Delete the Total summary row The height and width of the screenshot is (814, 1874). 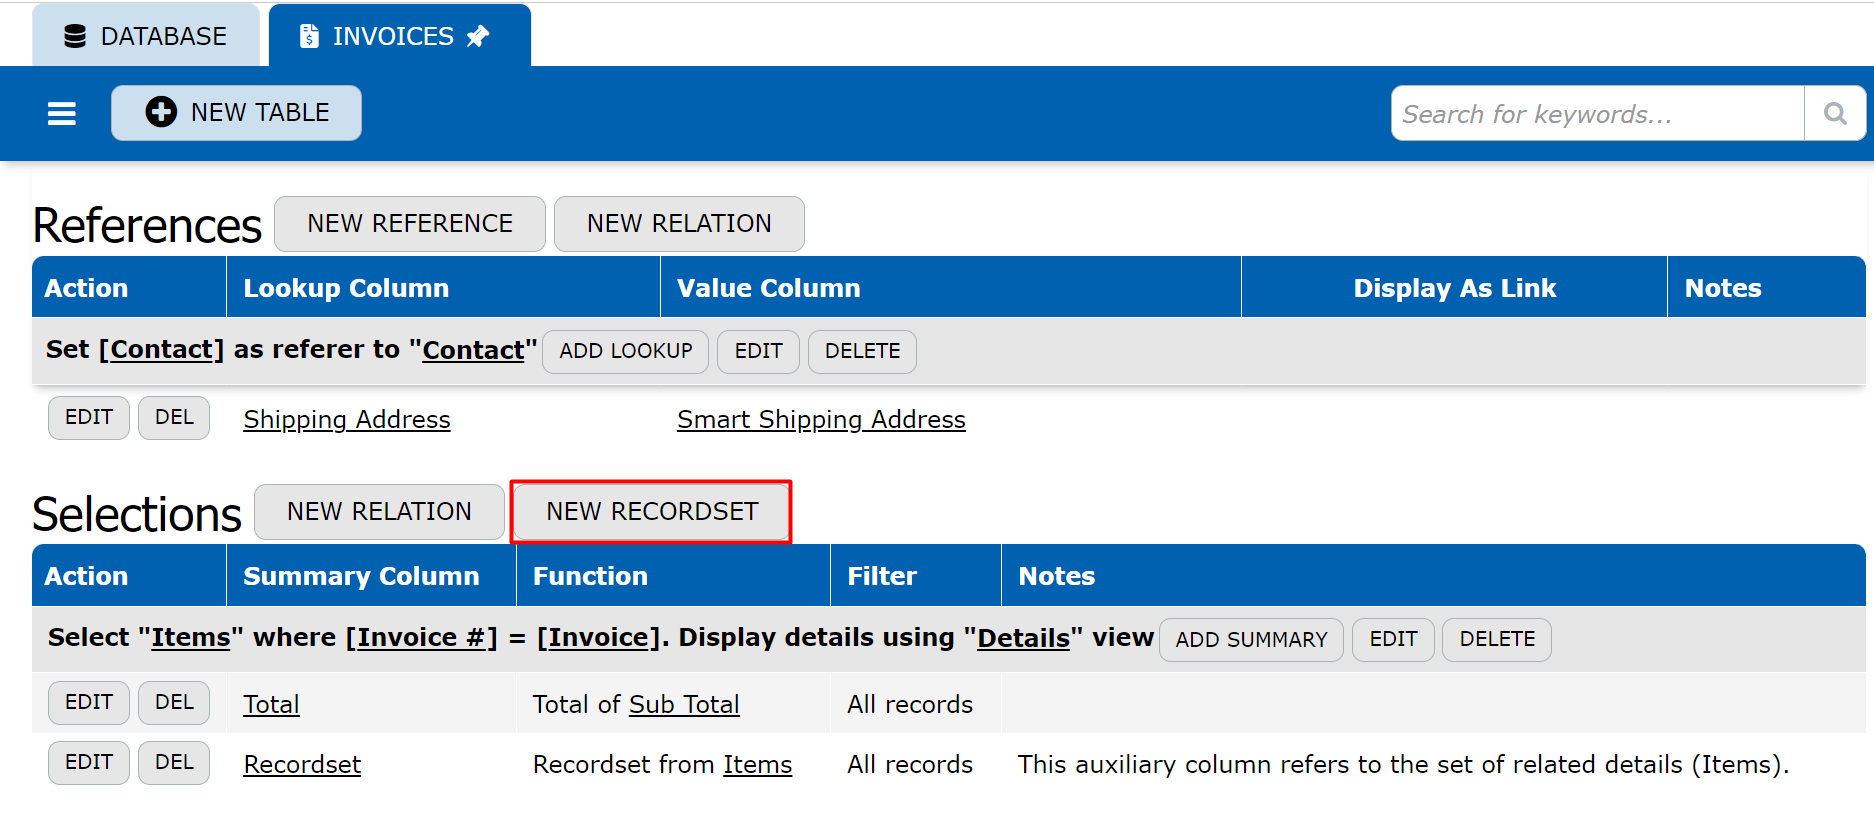pos(174,703)
